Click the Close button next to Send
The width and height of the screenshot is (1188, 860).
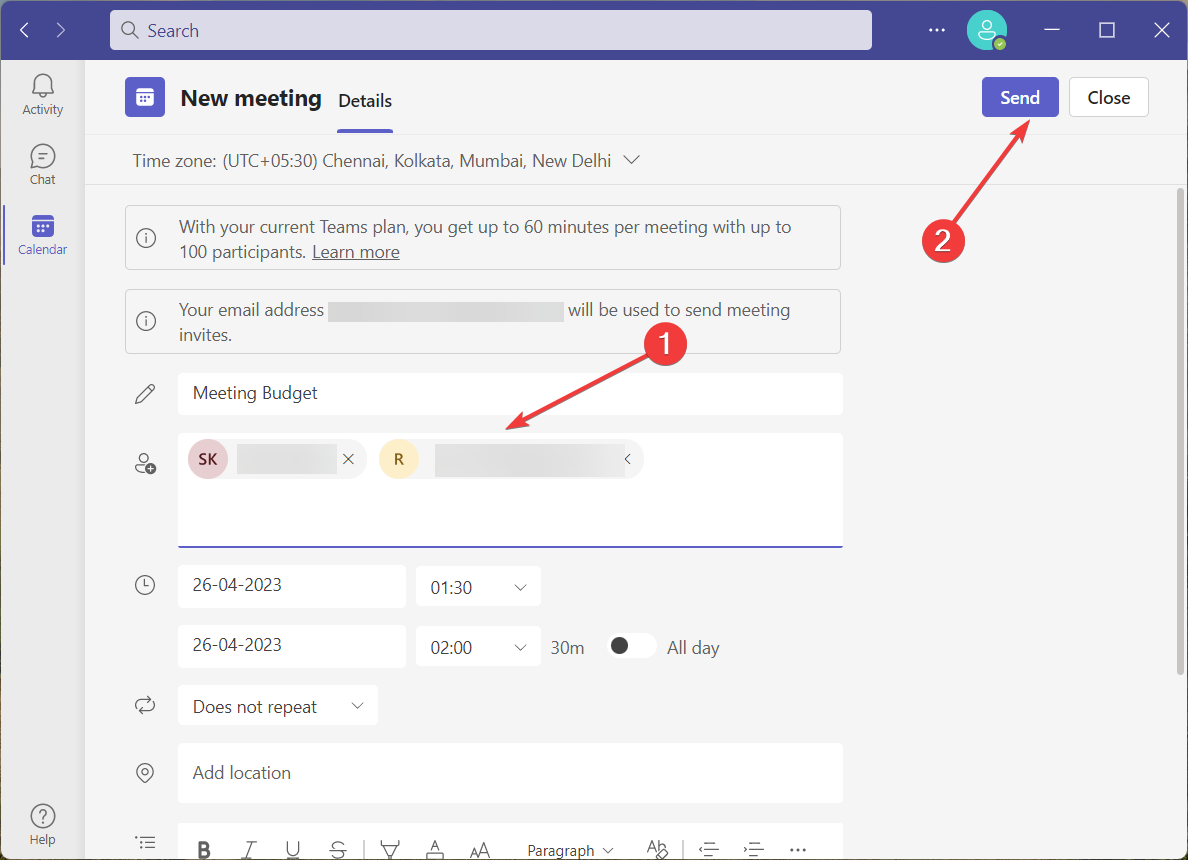point(1108,97)
